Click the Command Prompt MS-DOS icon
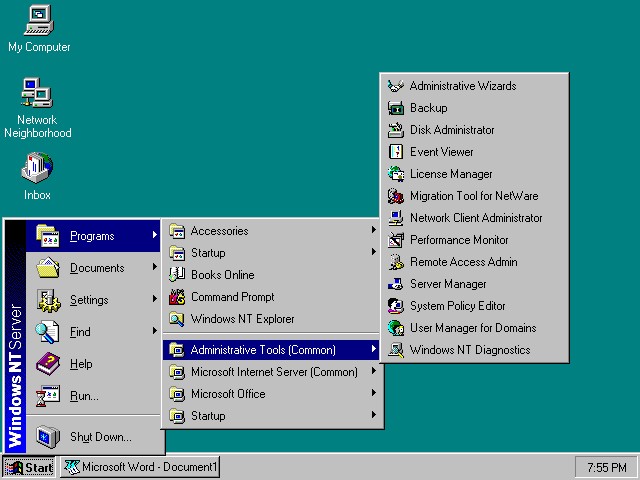640x480 pixels. pyautogui.click(x=177, y=297)
